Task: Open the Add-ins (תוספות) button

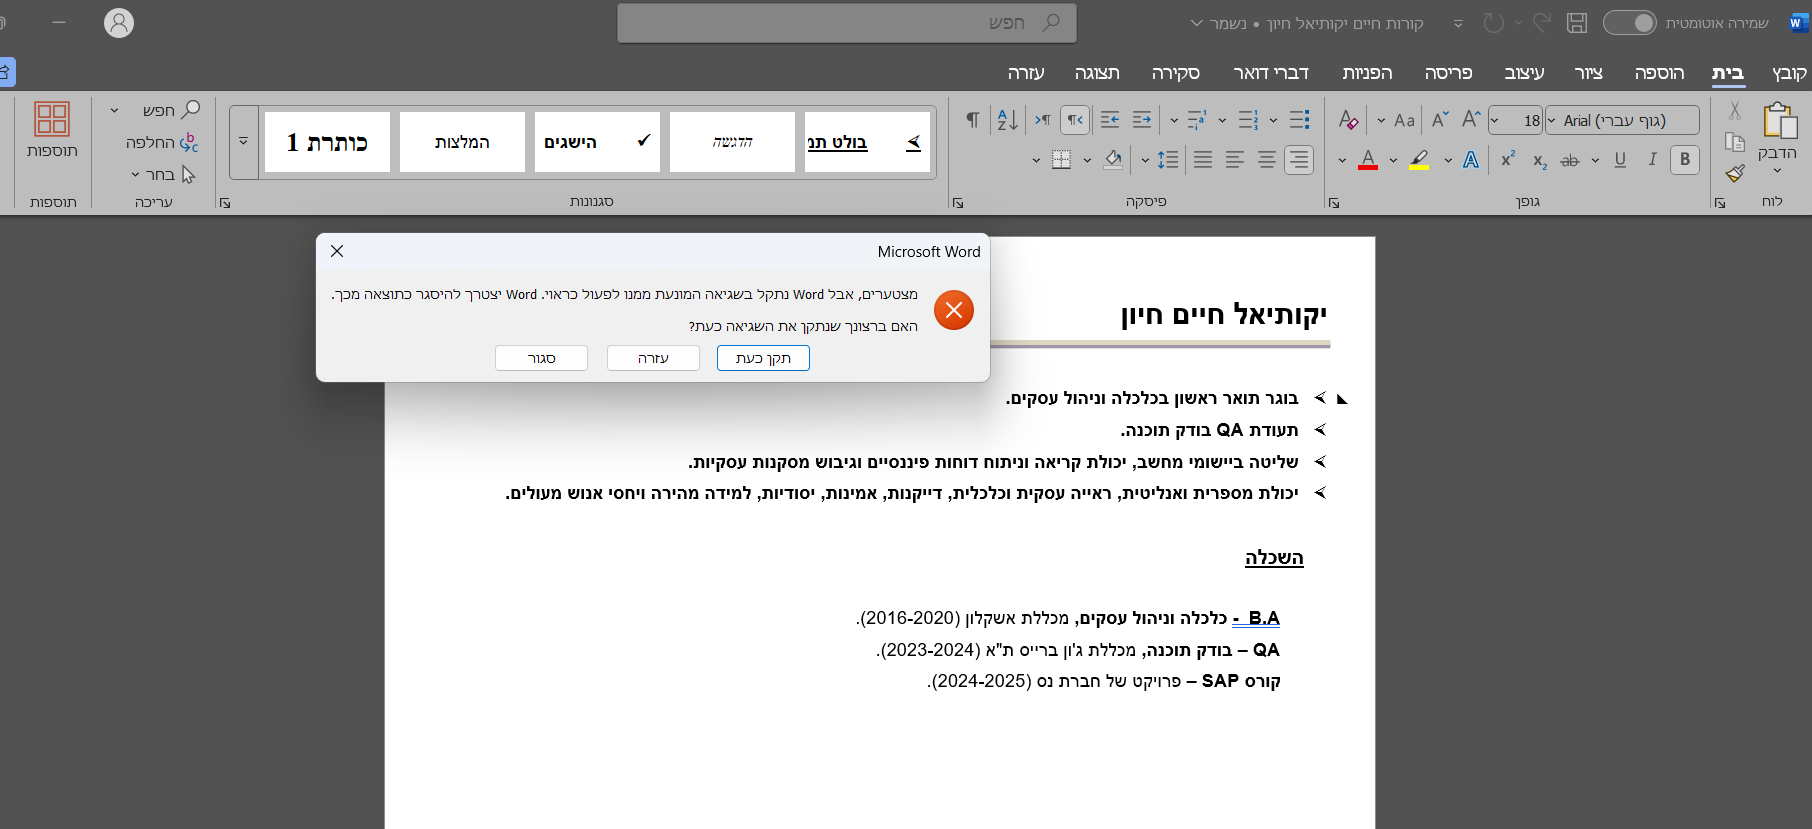Action: pyautogui.click(x=52, y=130)
